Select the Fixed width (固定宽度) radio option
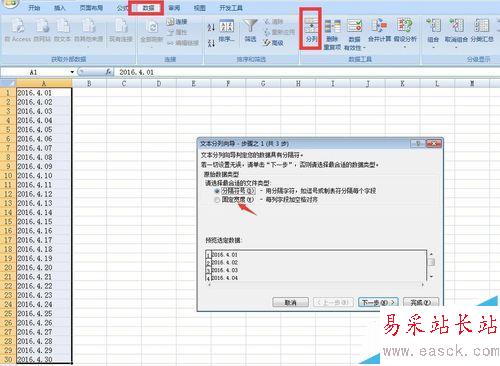 point(217,200)
